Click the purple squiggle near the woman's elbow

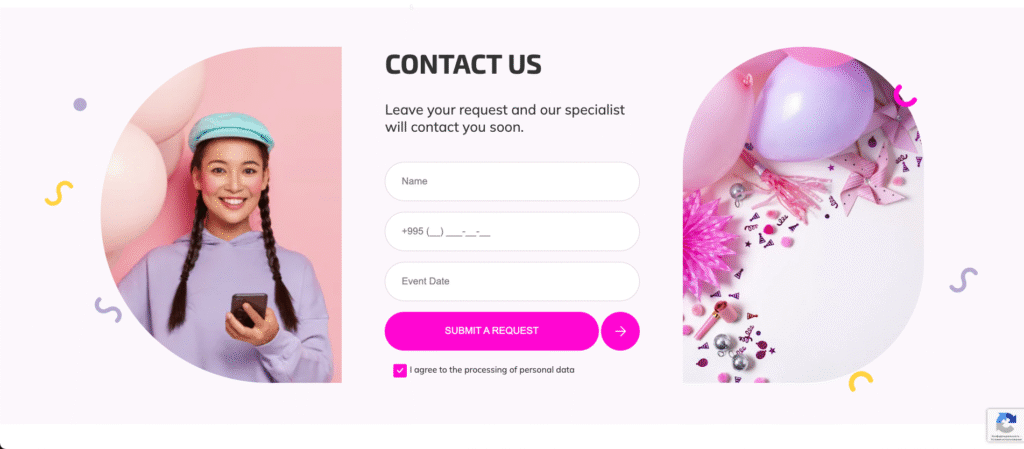(x=108, y=310)
